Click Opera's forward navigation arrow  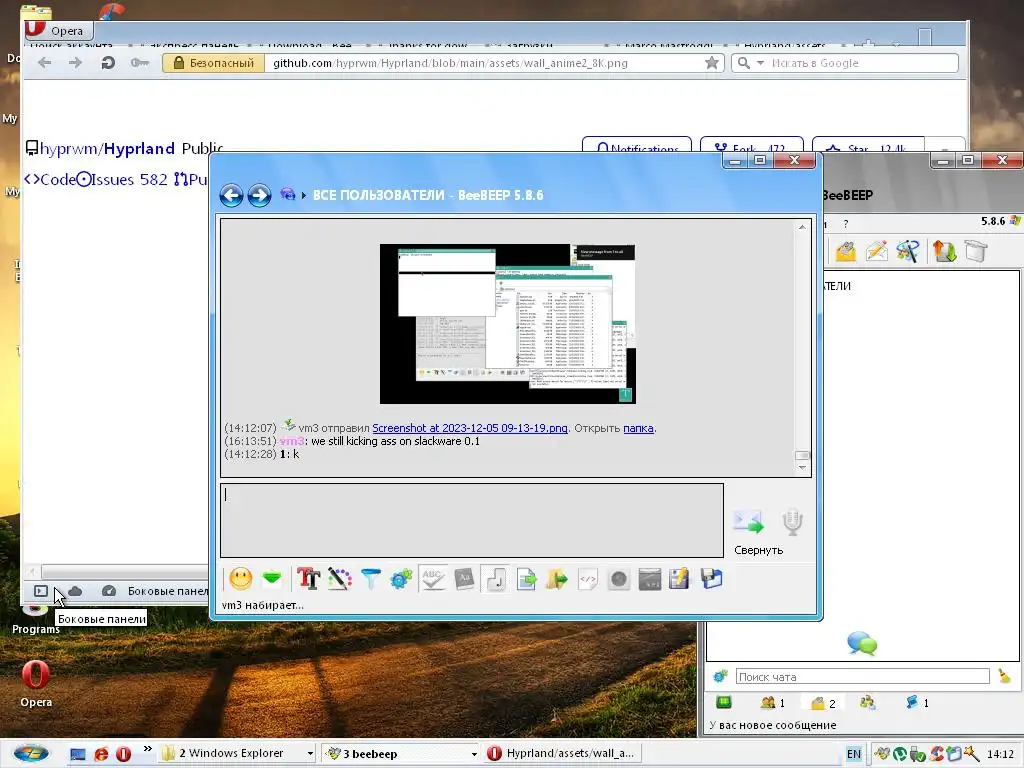[x=76, y=63]
